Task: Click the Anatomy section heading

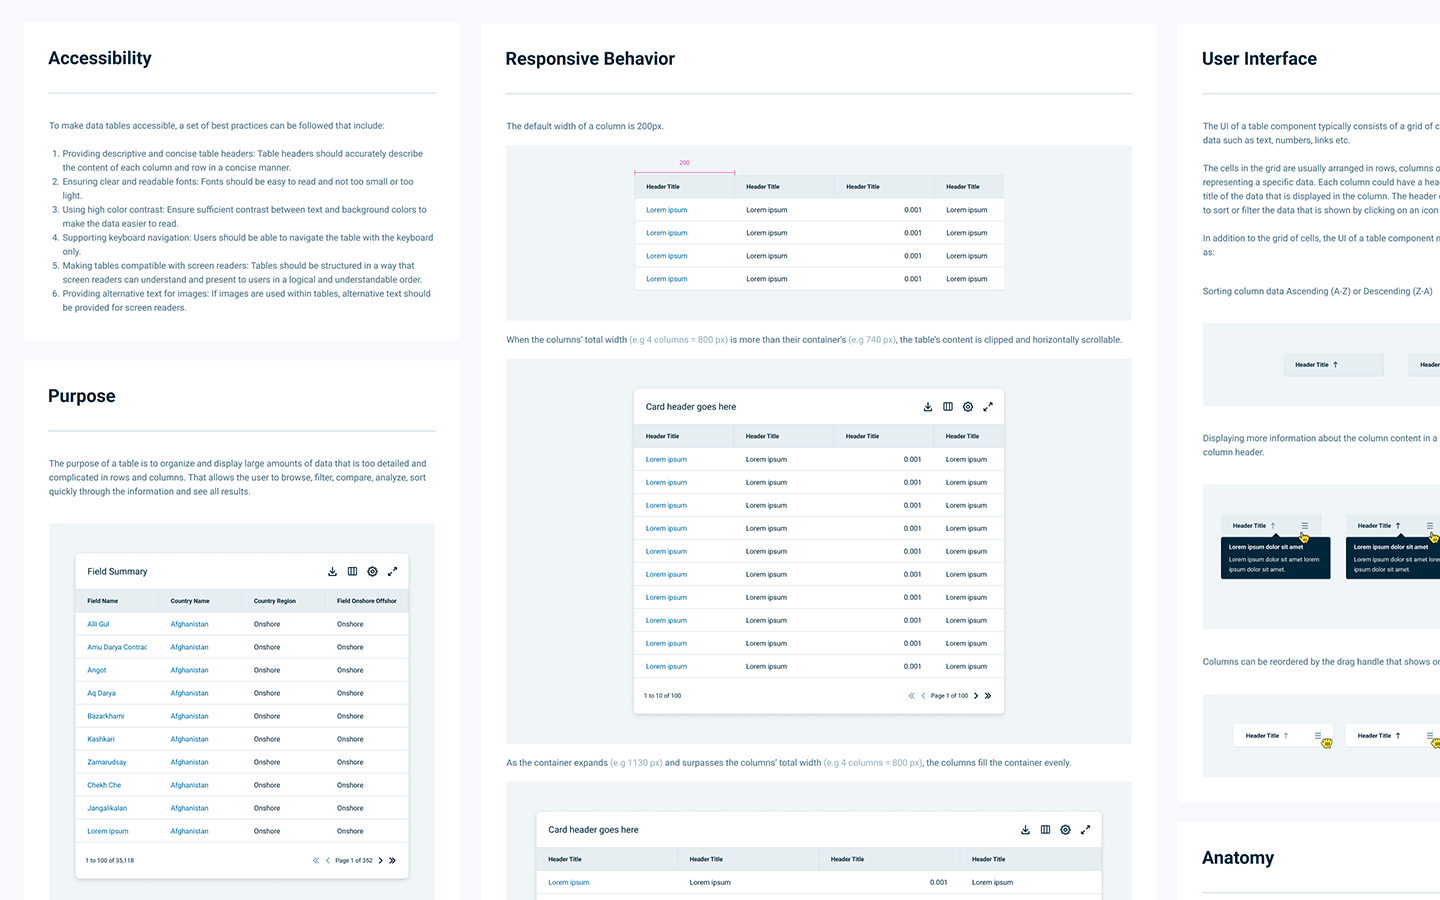Action: [1238, 858]
